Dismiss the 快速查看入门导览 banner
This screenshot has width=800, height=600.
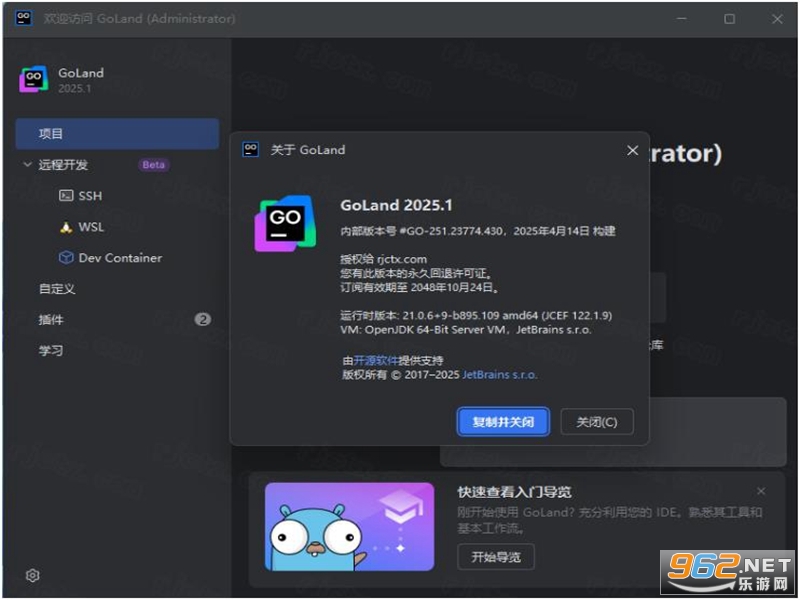761,491
